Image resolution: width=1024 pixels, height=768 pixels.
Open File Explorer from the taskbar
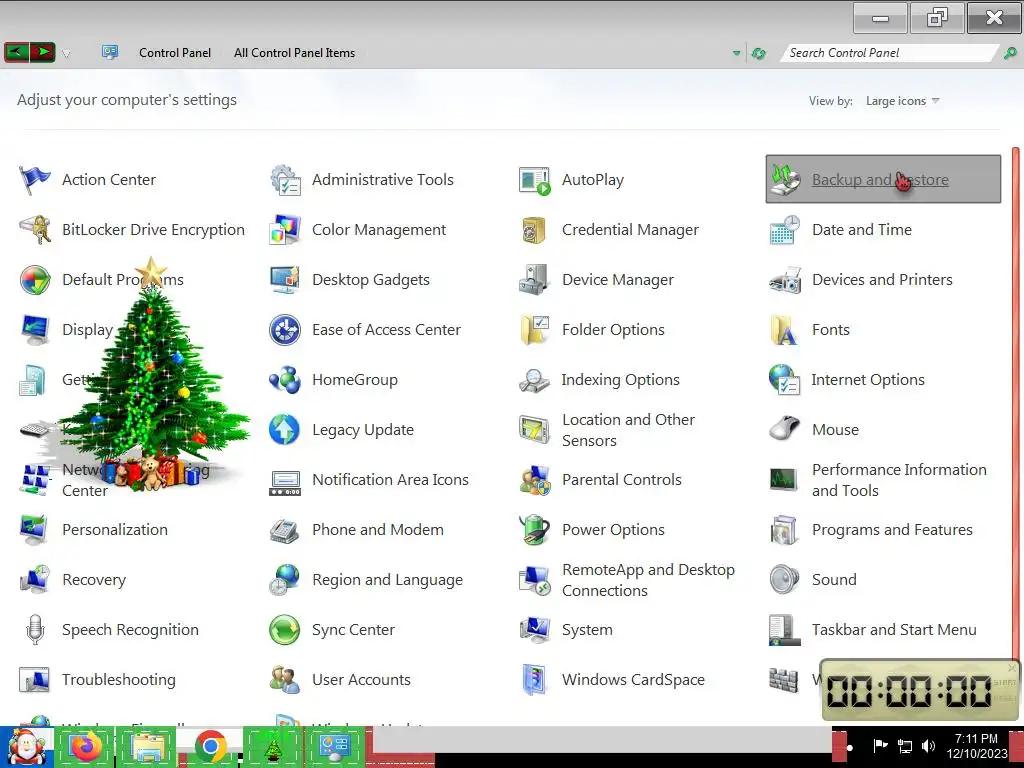148,747
